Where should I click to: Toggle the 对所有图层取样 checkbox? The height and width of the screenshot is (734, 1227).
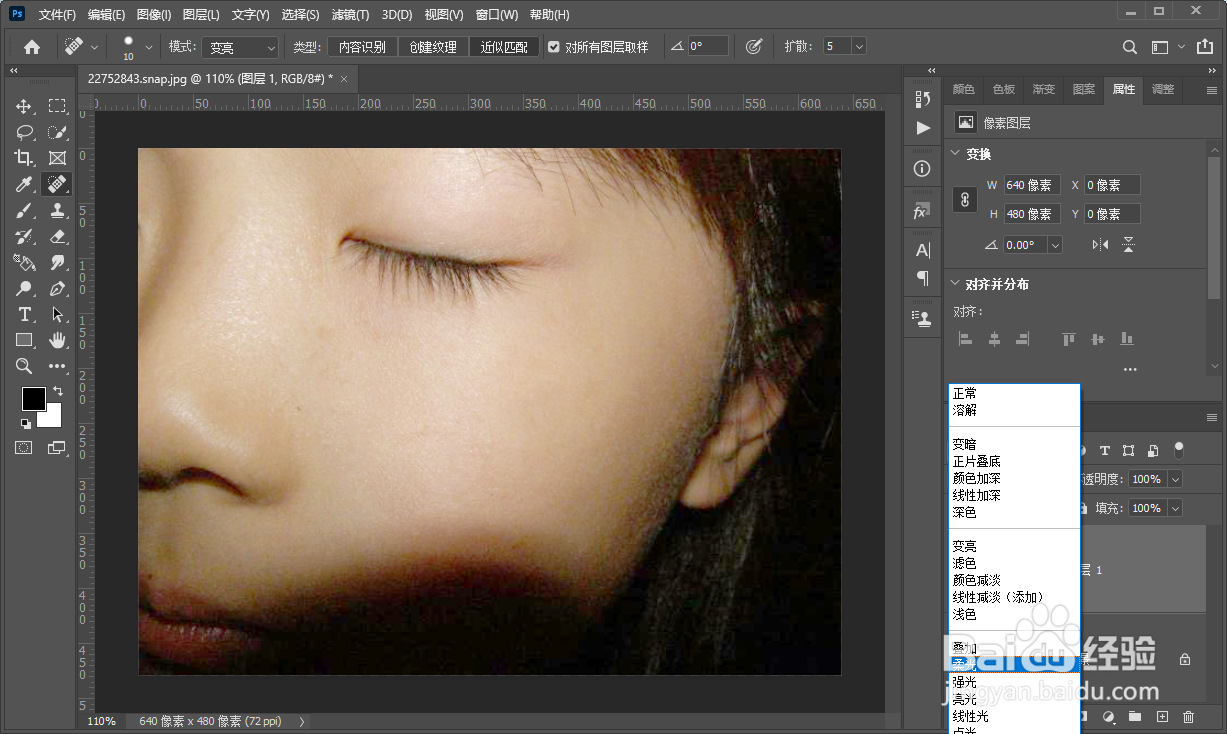[x=554, y=47]
